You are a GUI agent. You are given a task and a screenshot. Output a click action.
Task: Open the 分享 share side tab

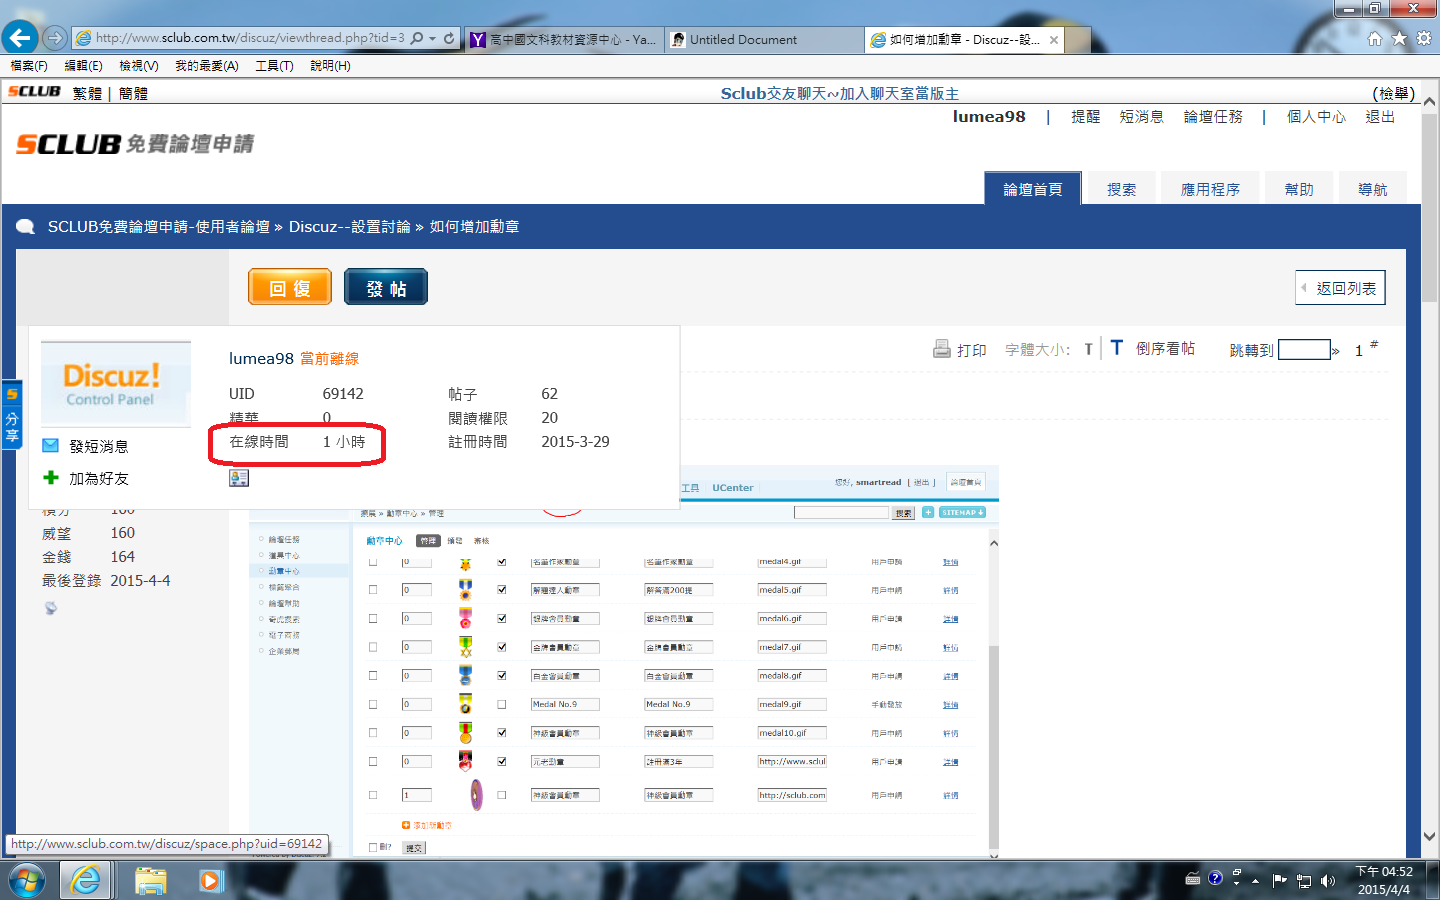[x=11, y=414]
